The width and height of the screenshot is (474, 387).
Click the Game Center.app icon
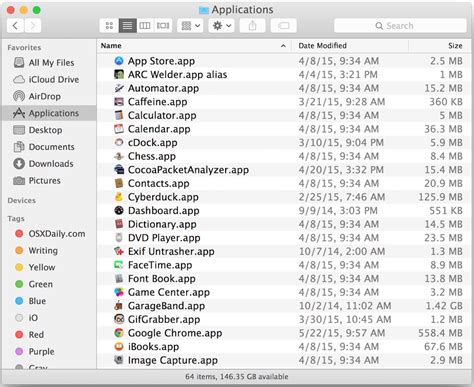pos(119,292)
